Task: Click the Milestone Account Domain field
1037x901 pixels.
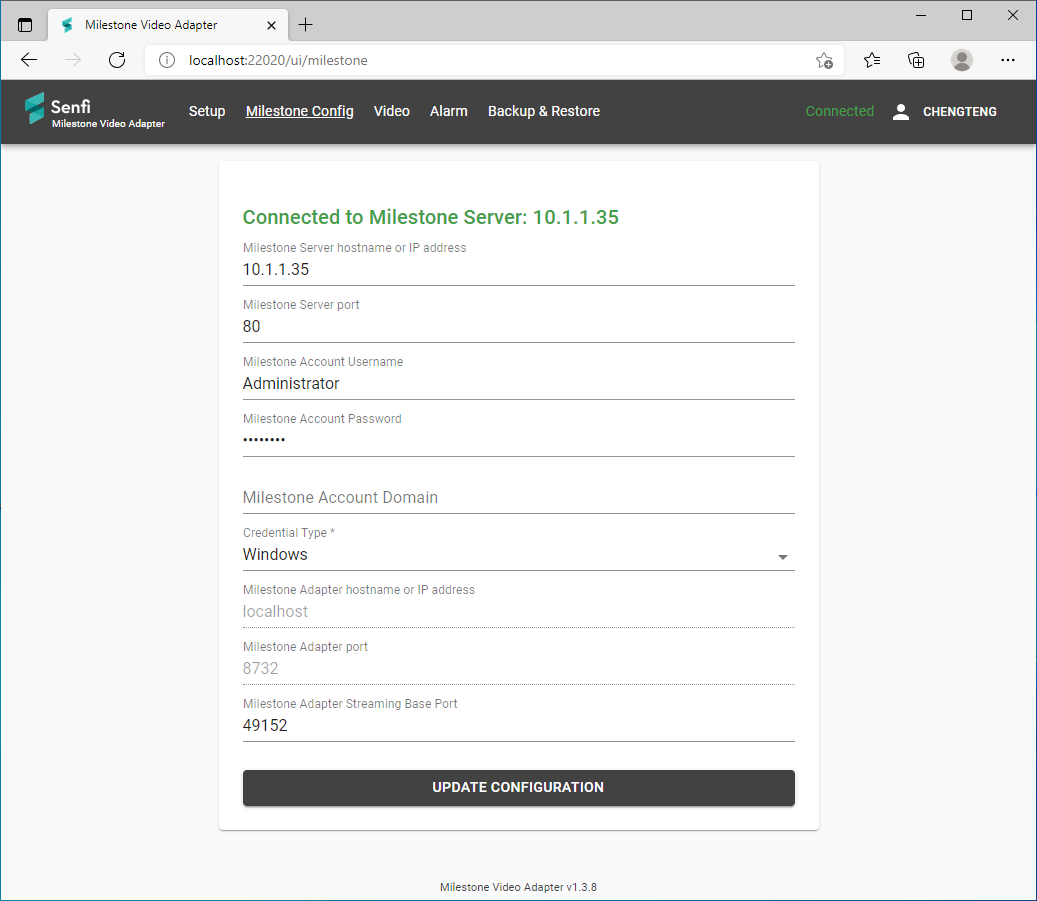Action: click(518, 497)
